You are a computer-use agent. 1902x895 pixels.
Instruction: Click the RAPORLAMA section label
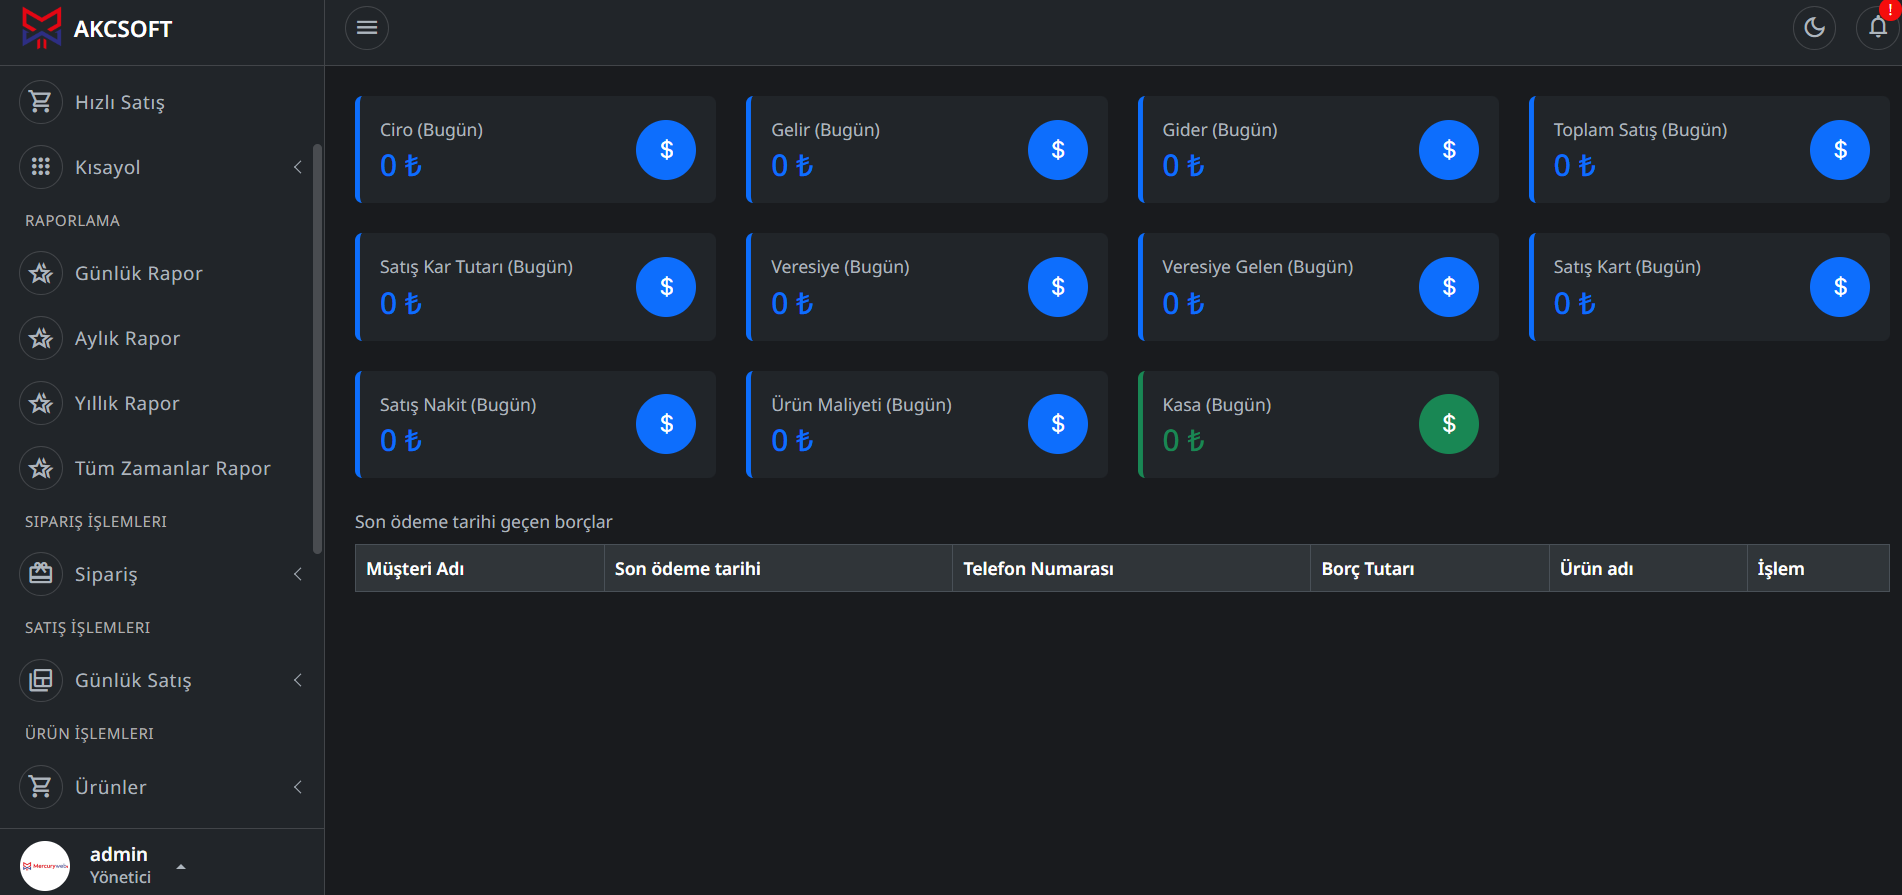[72, 220]
